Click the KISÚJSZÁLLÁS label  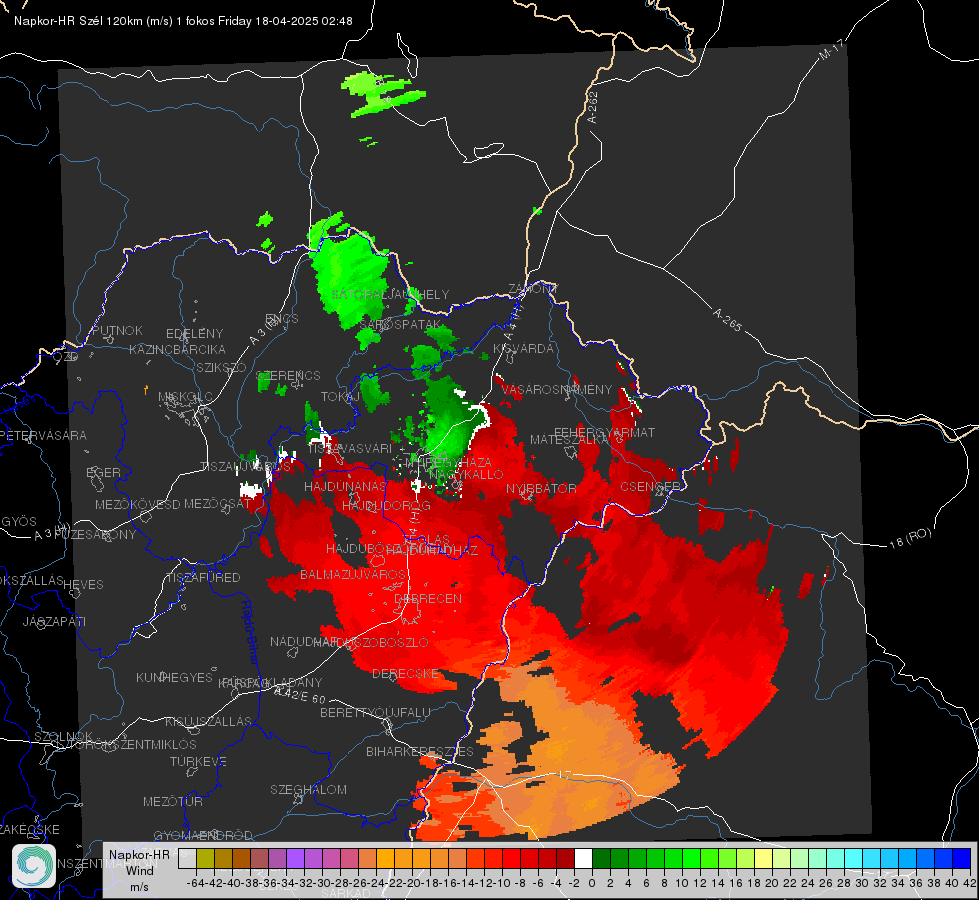209,721
